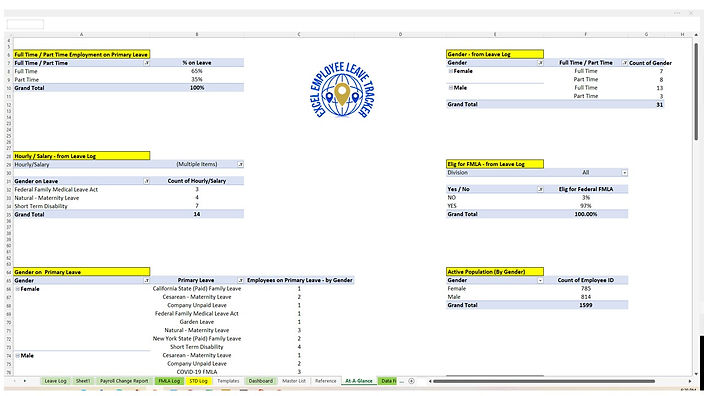Select 'Gender - from Leave Log' heading cell

point(495,54)
